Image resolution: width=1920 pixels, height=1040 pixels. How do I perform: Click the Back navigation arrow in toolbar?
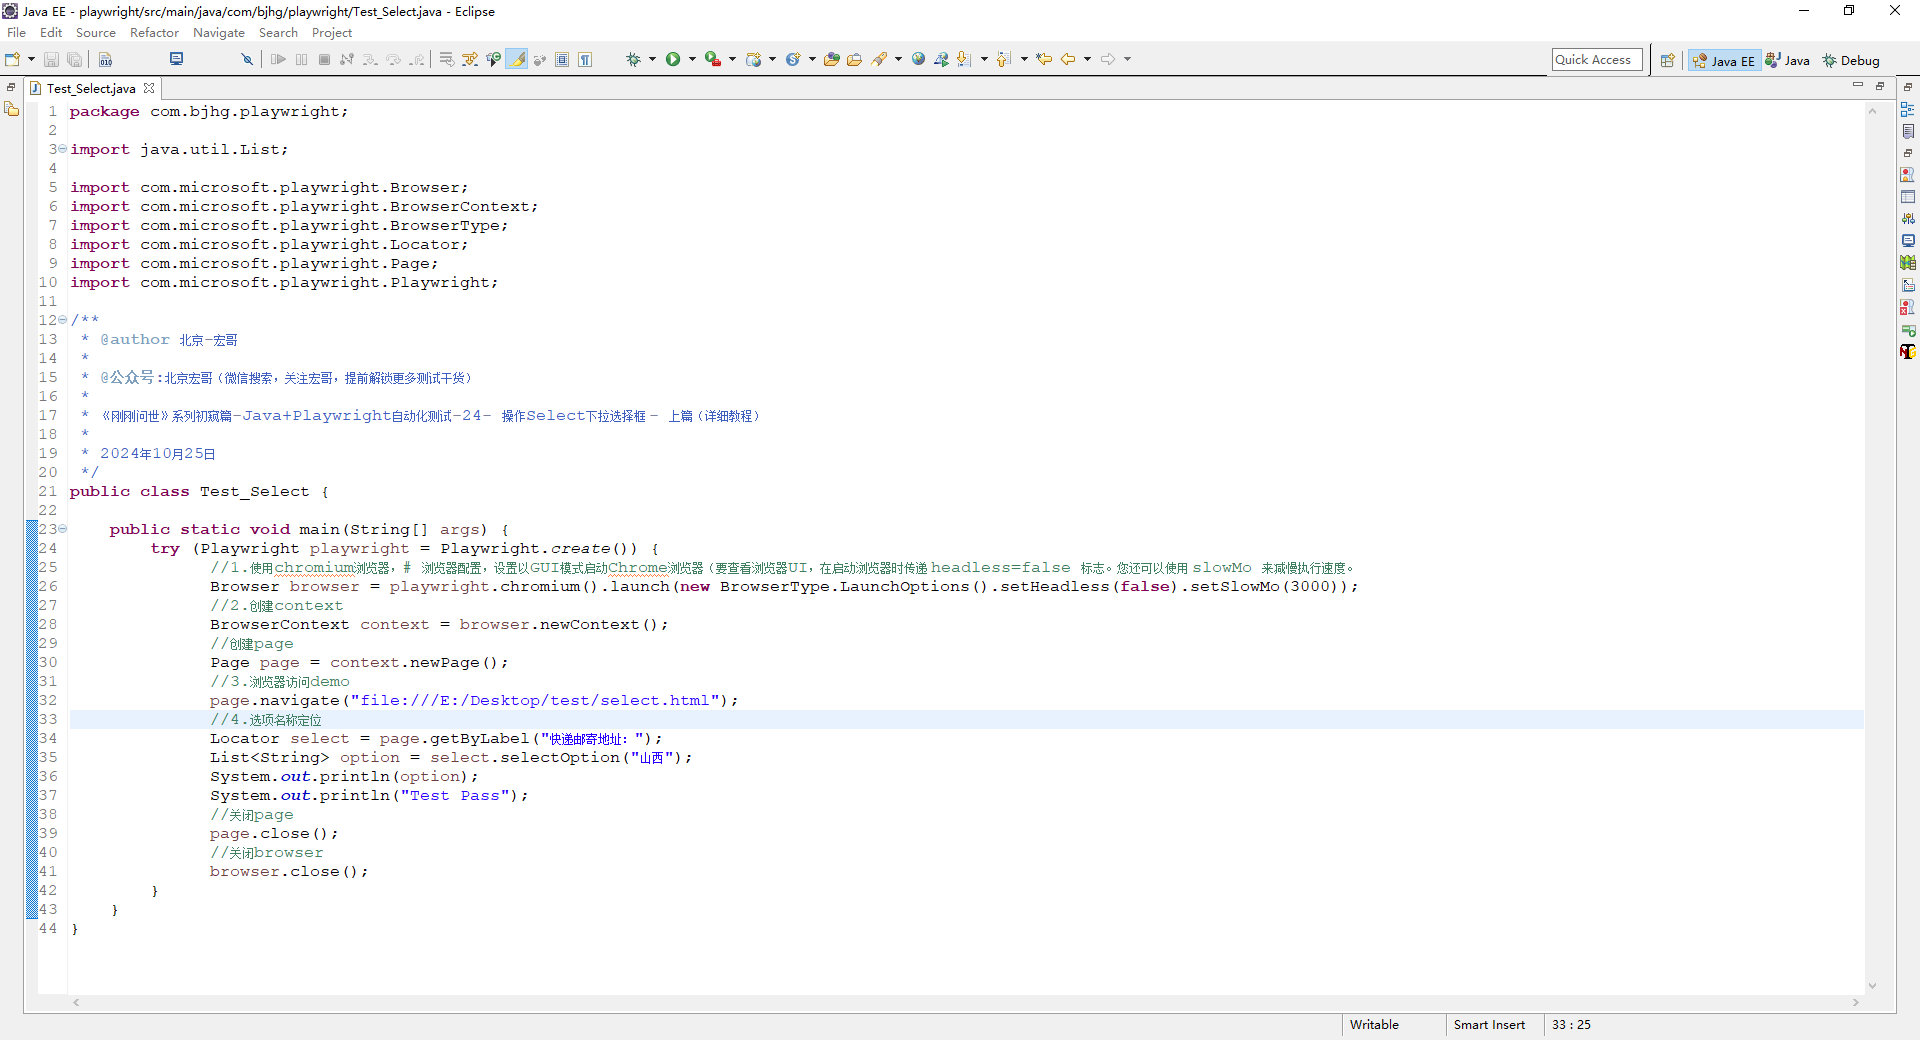(1068, 60)
